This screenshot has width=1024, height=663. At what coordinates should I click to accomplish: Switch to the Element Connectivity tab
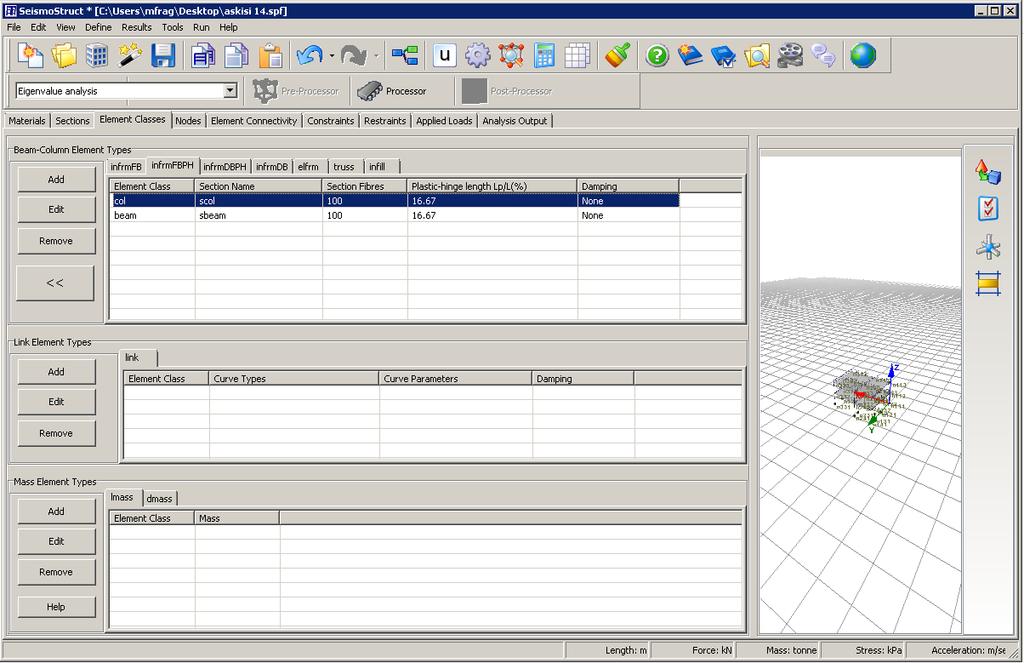point(254,121)
